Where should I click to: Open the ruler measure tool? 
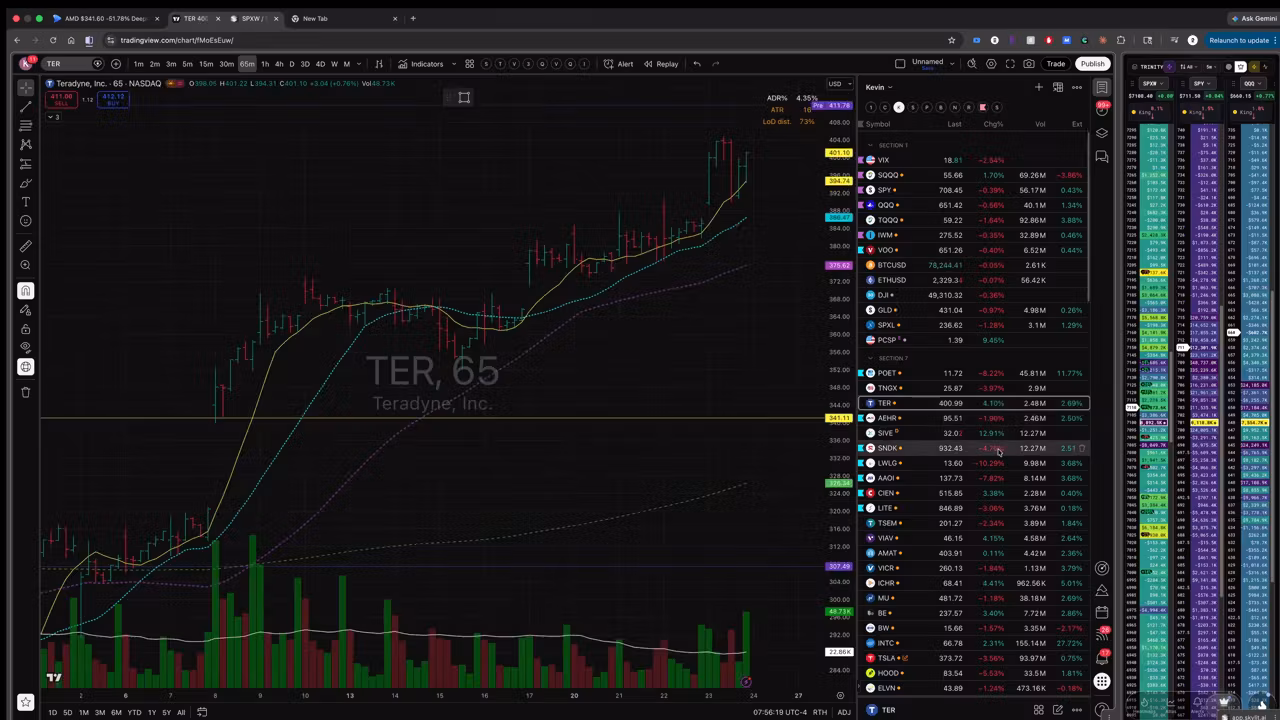coord(26,246)
